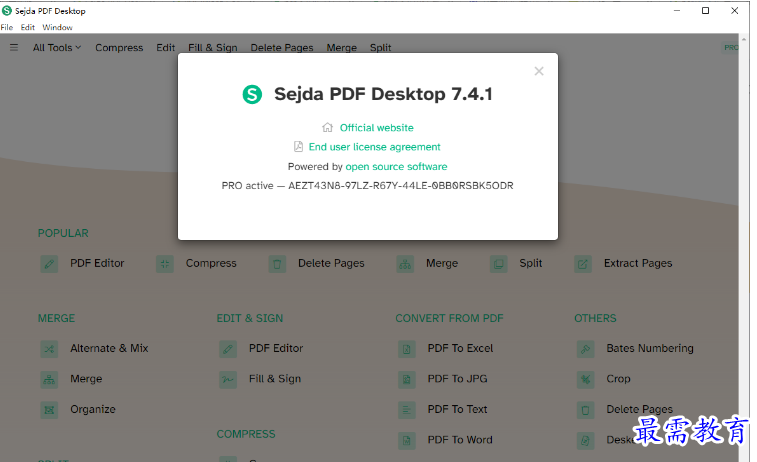Viewport: 757px width, 462px height.
Task: Open PDF To JPG converter
Action: click(x=457, y=379)
